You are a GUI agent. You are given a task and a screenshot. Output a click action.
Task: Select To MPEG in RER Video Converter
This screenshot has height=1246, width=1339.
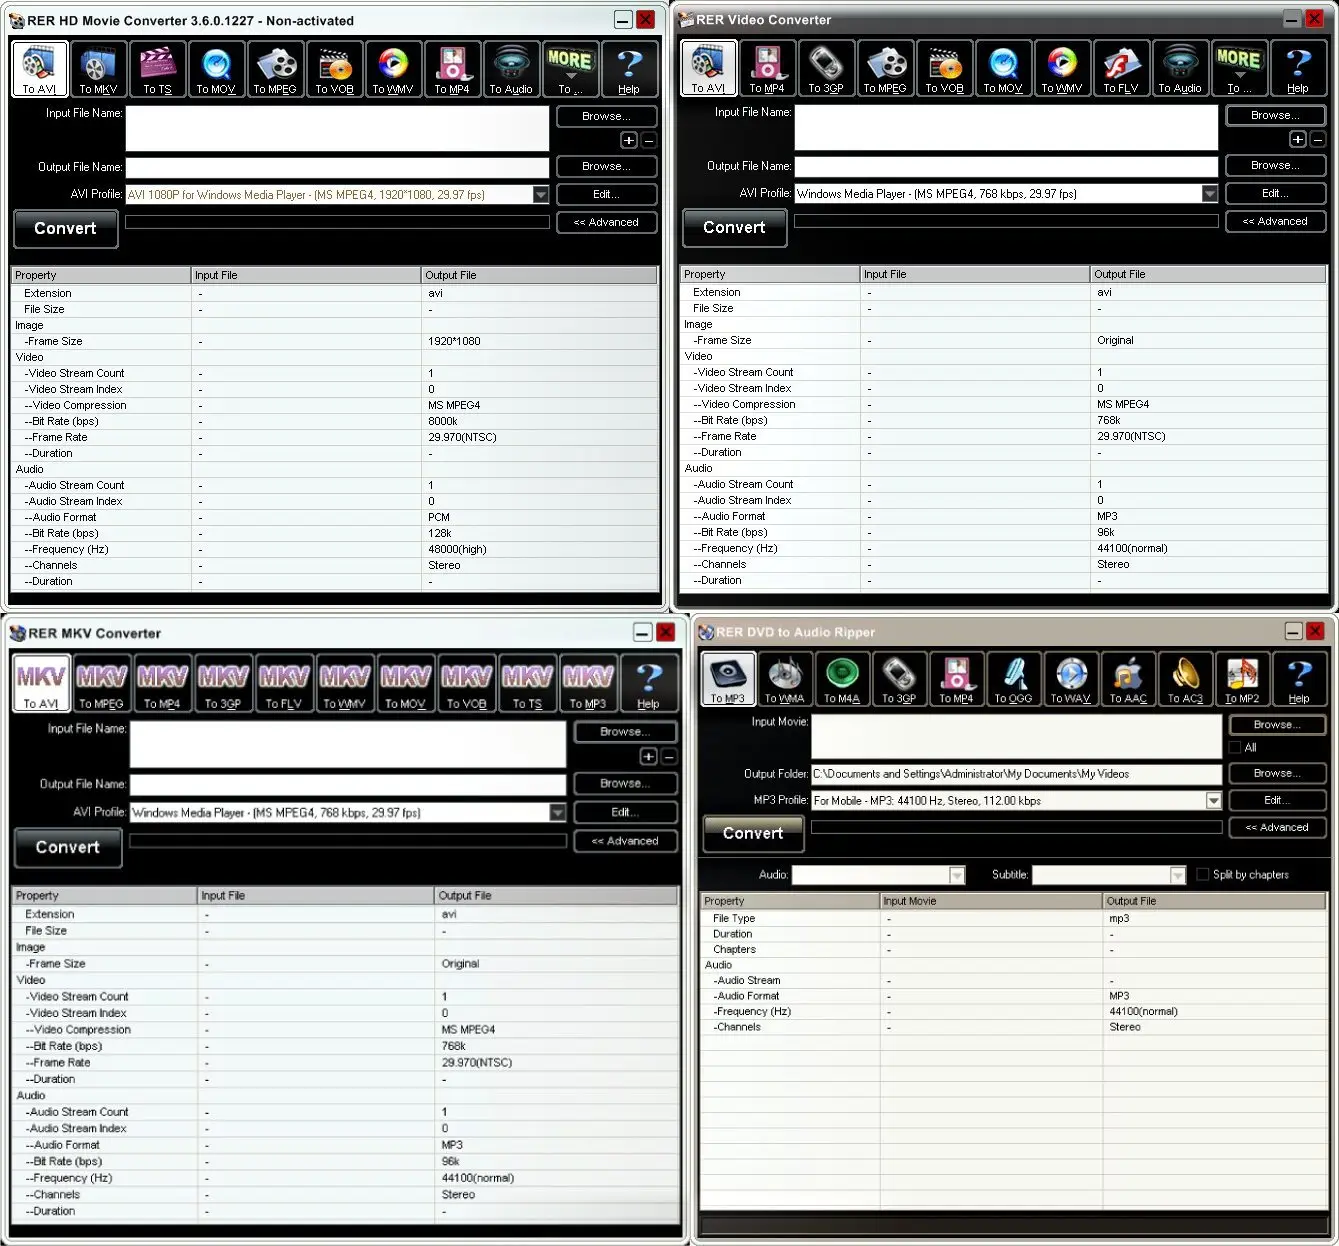point(885,68)
